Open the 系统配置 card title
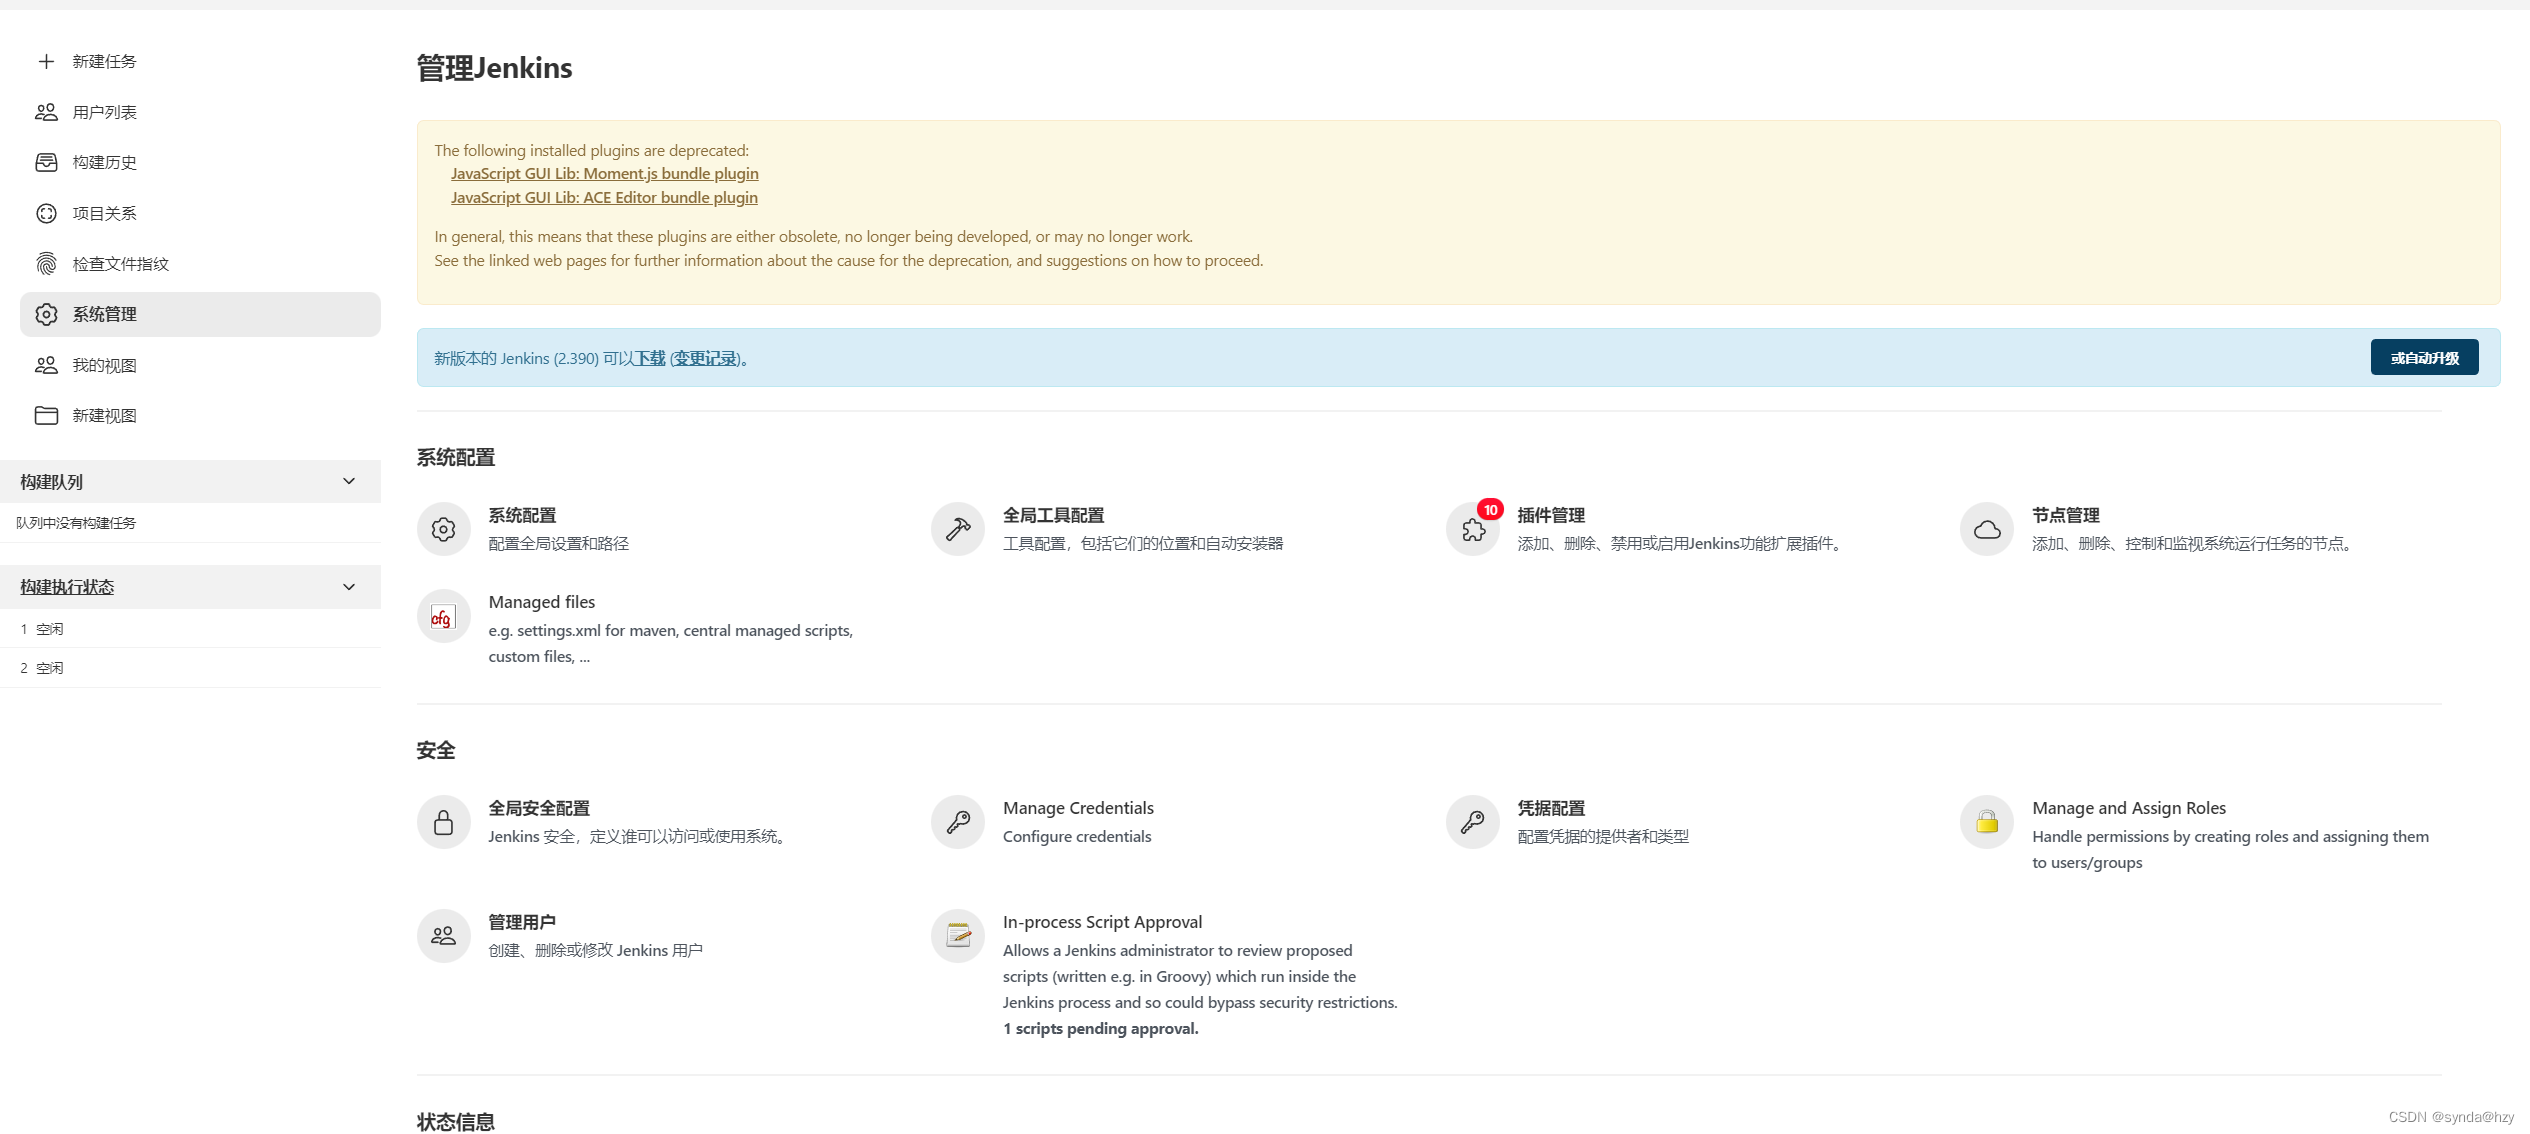2530x1134 pixels. pos(522,515)
